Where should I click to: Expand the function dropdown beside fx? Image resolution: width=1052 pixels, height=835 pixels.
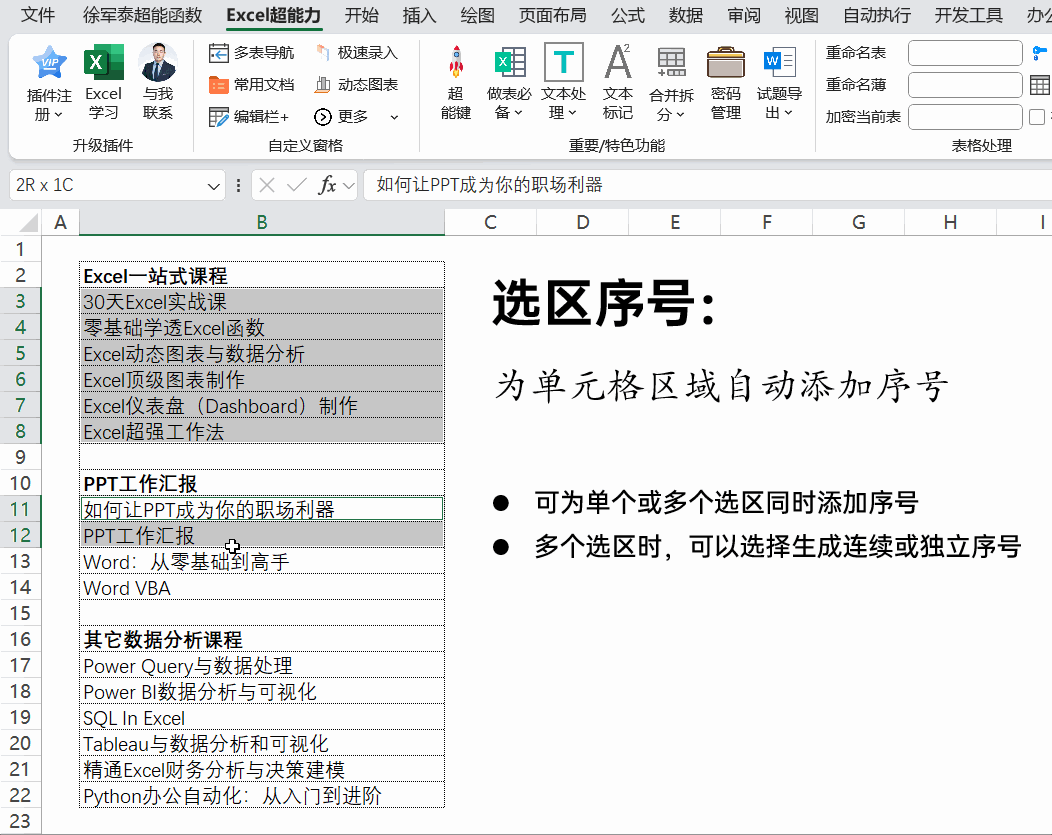coord(349,185)
